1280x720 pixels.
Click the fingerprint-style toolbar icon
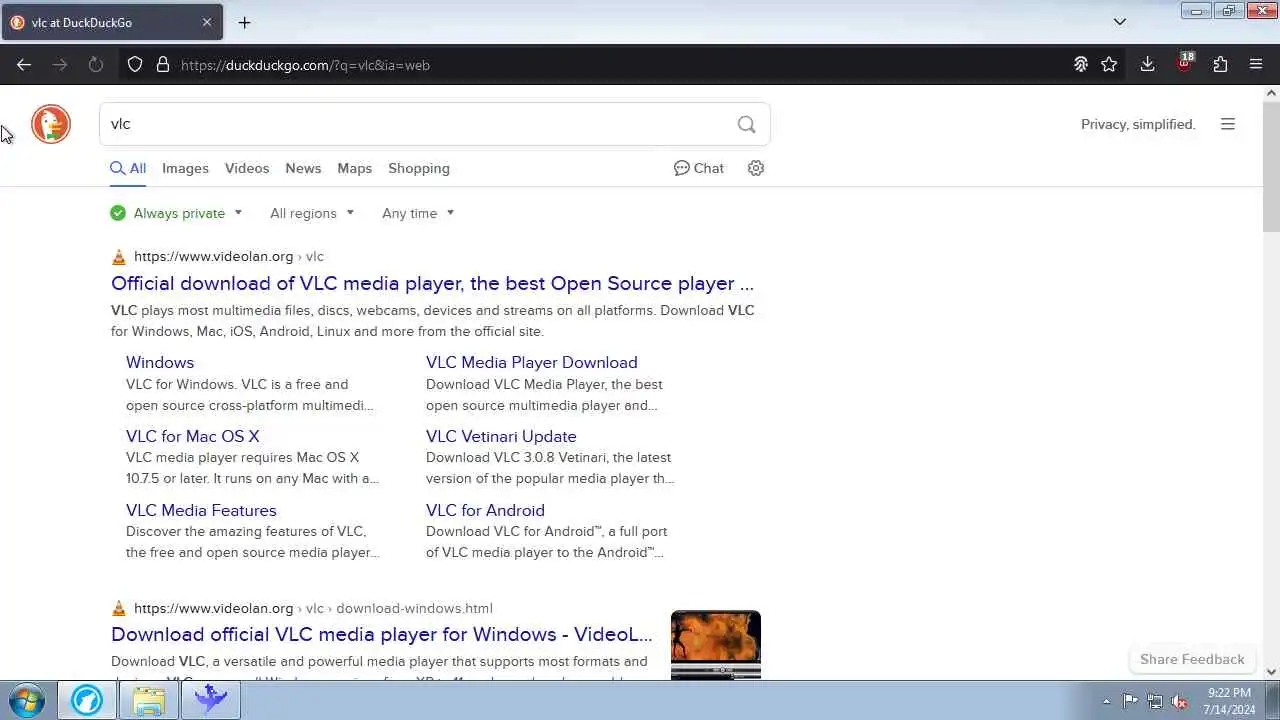[1081, 65]
